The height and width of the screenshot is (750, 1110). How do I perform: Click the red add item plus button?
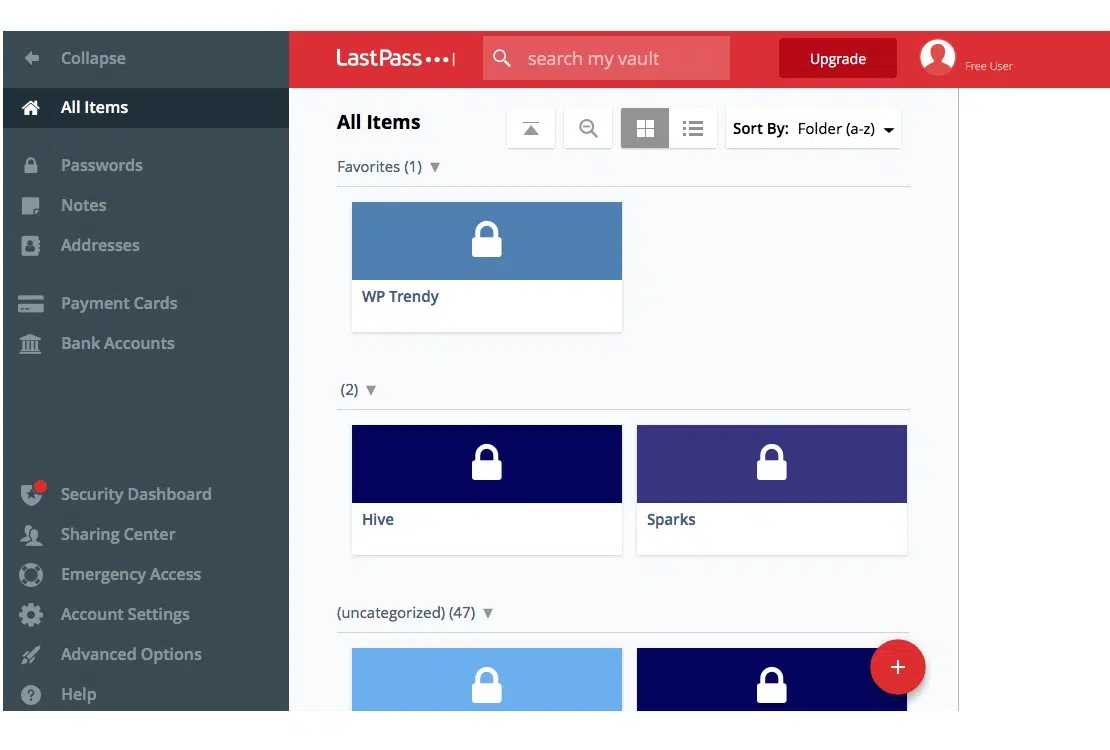point(897,667)
